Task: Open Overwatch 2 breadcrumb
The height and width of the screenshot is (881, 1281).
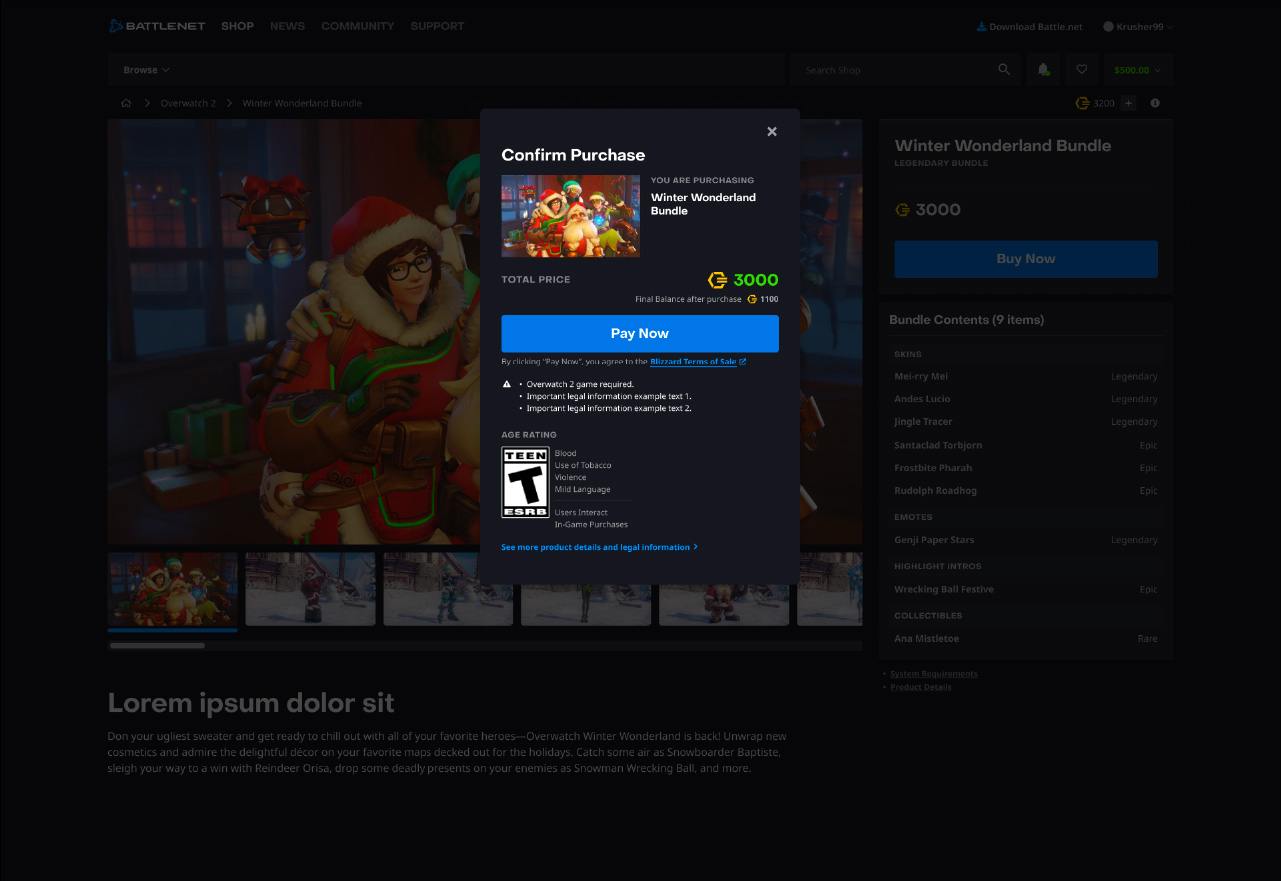Action: 188,103
